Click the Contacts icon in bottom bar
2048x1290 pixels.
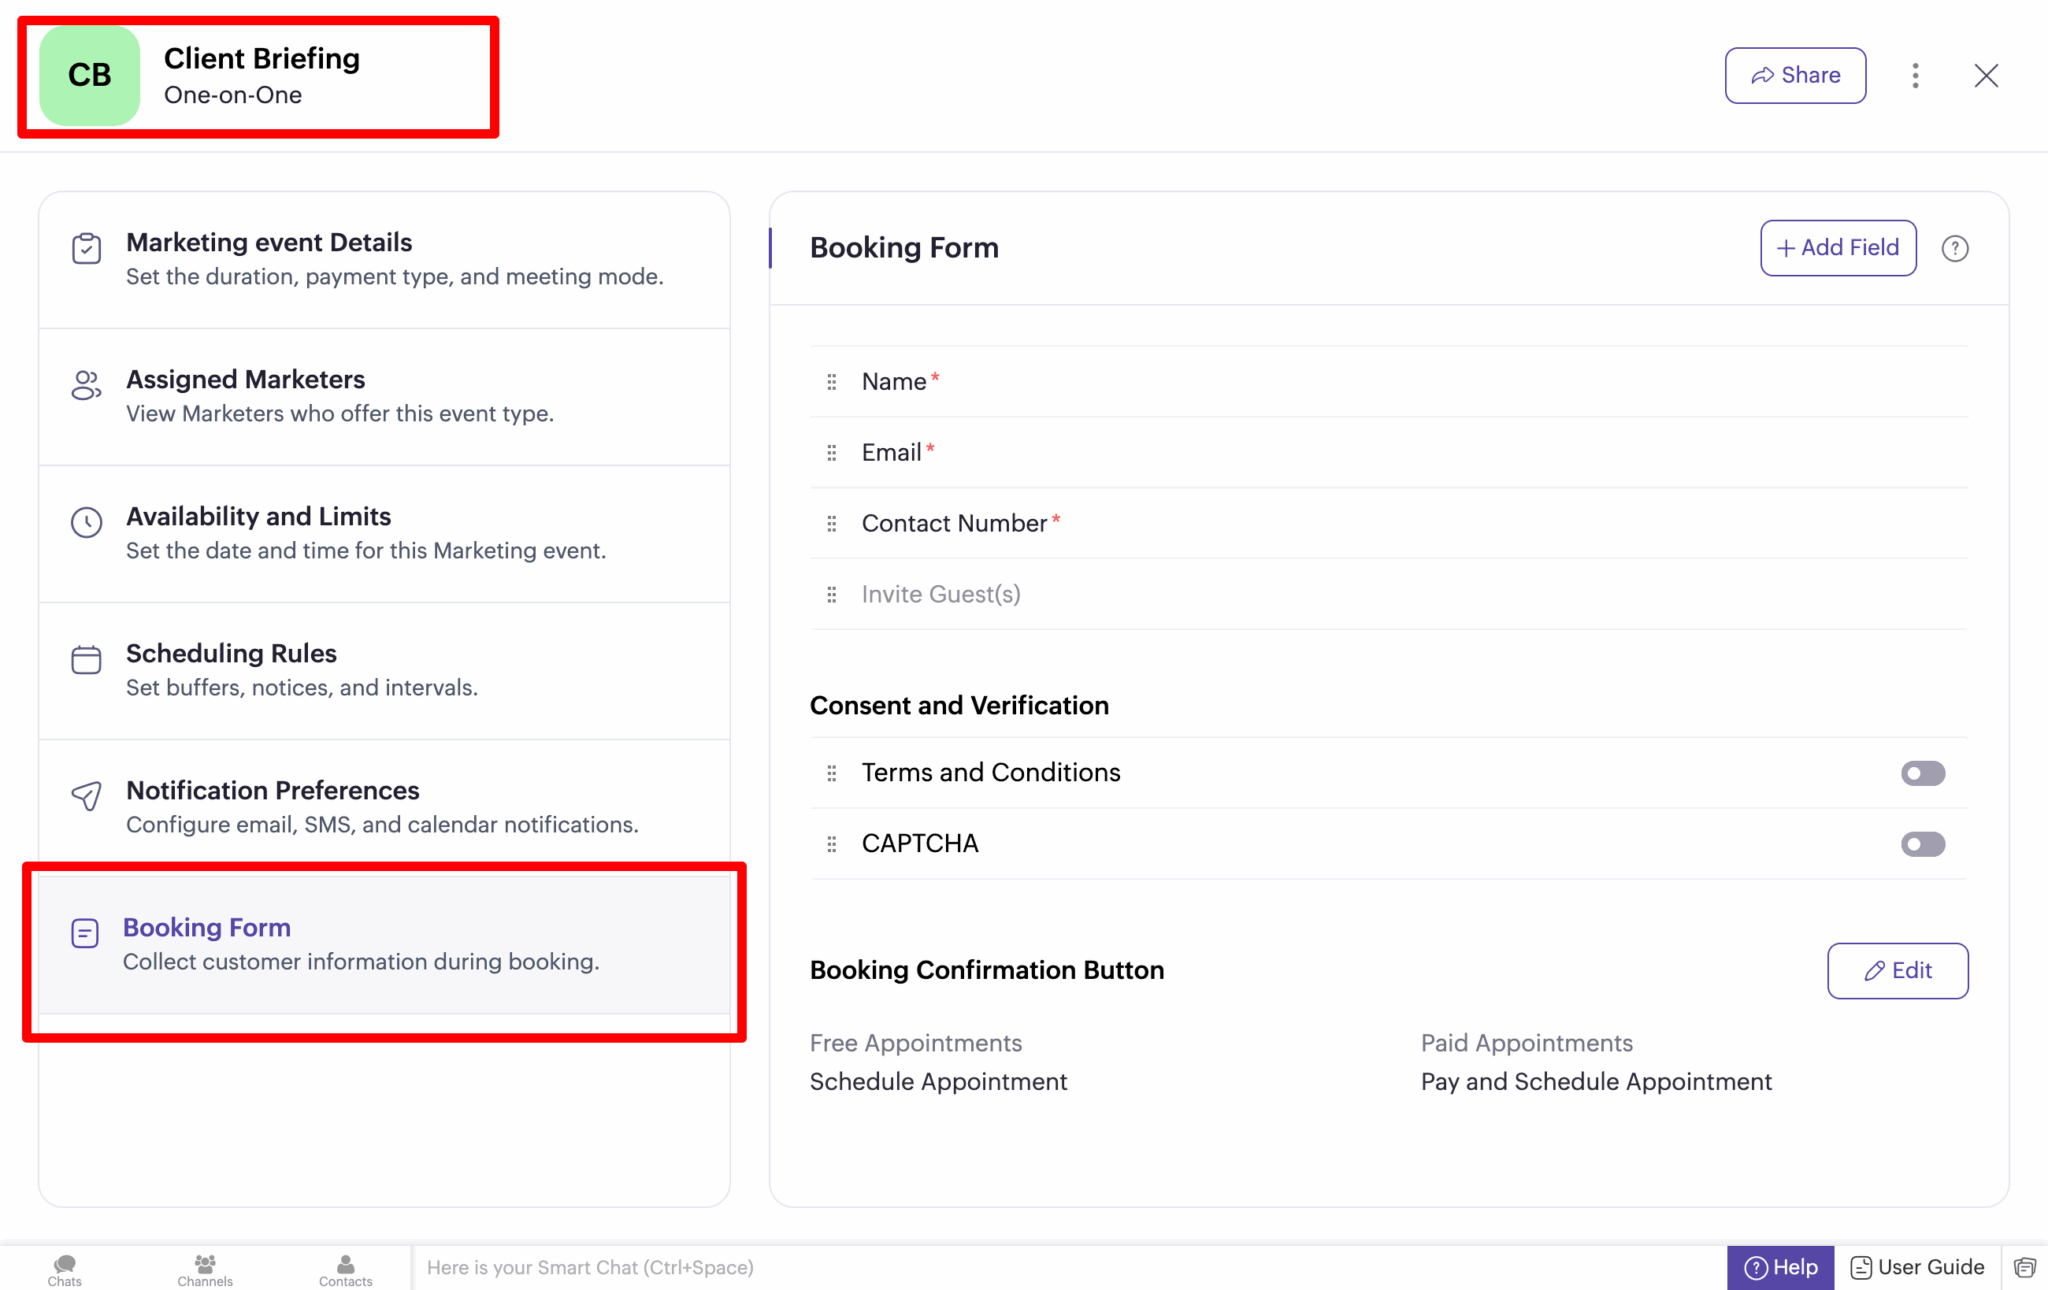345,1267
